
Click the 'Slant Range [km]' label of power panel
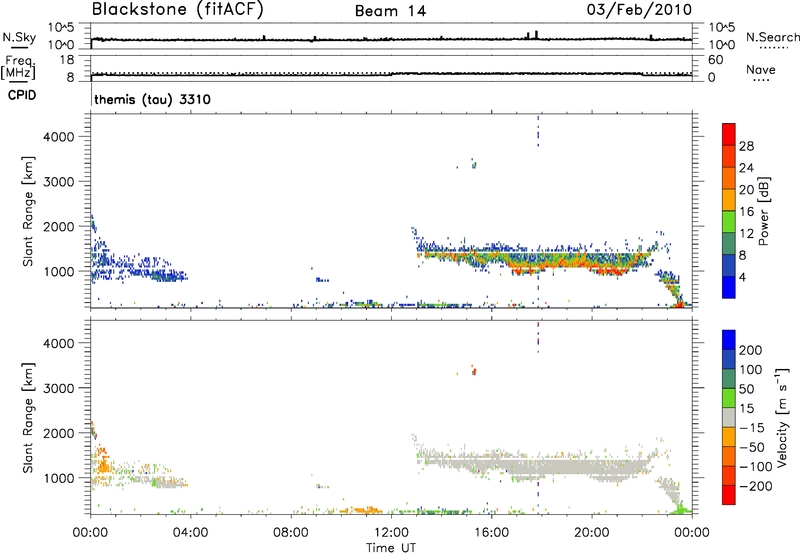(x=28, y=211)
